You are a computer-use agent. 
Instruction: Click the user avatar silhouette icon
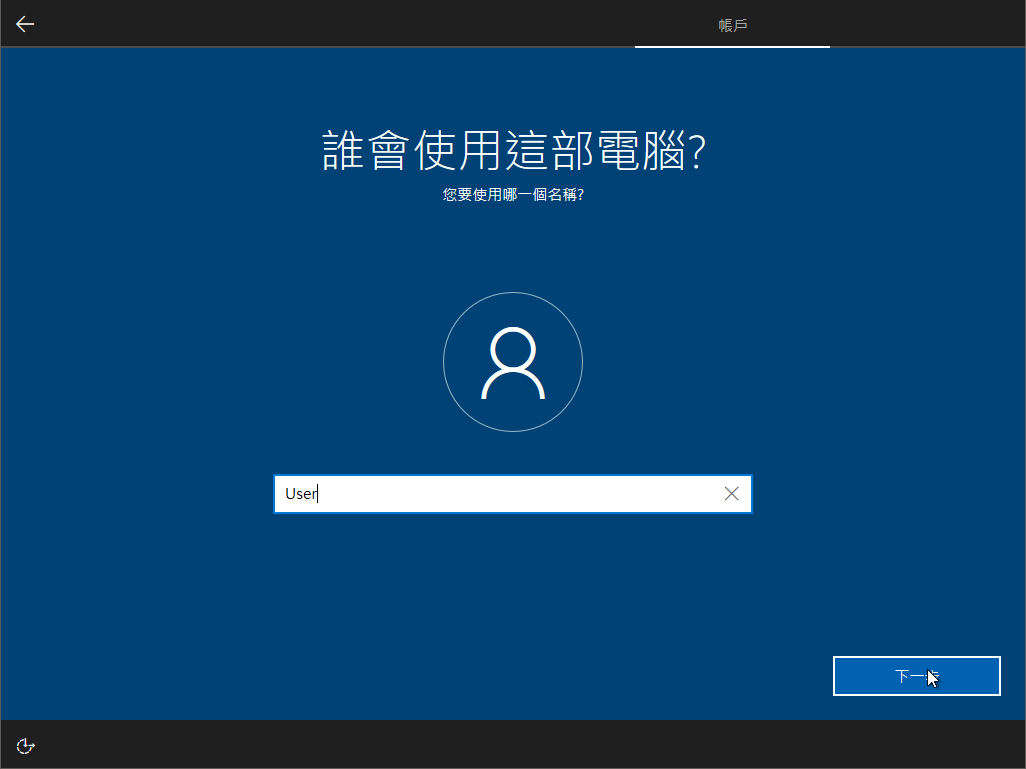click(512, 362)
